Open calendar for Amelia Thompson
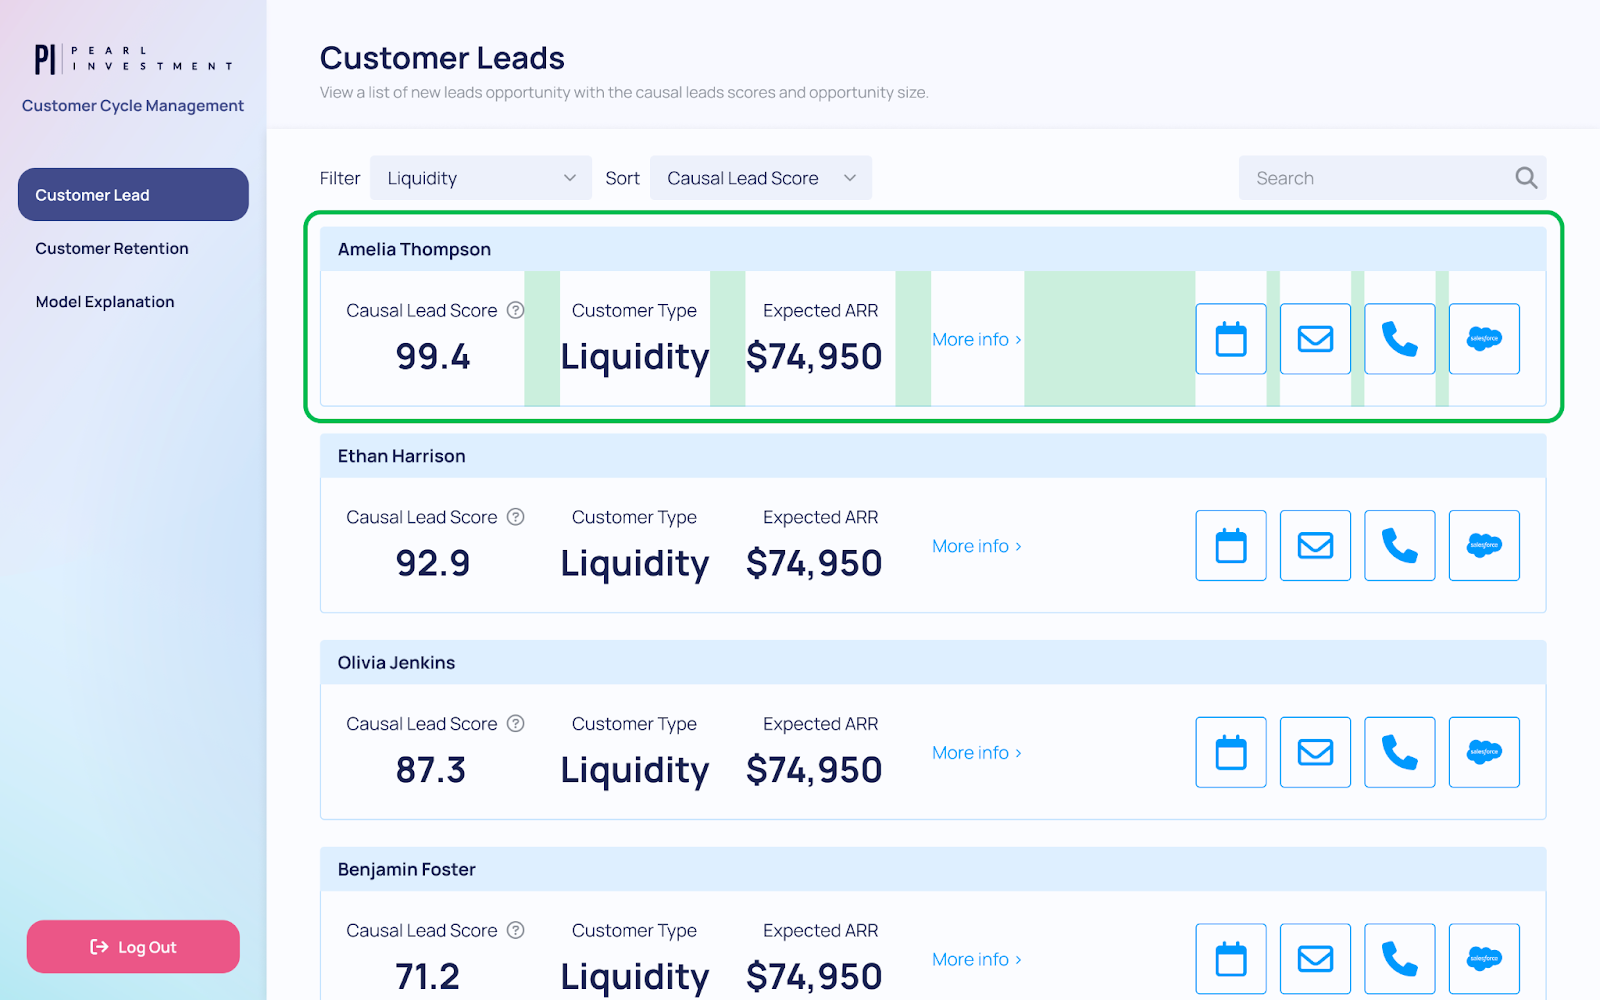1600x1000 pixels. (x=1231, y=339)
